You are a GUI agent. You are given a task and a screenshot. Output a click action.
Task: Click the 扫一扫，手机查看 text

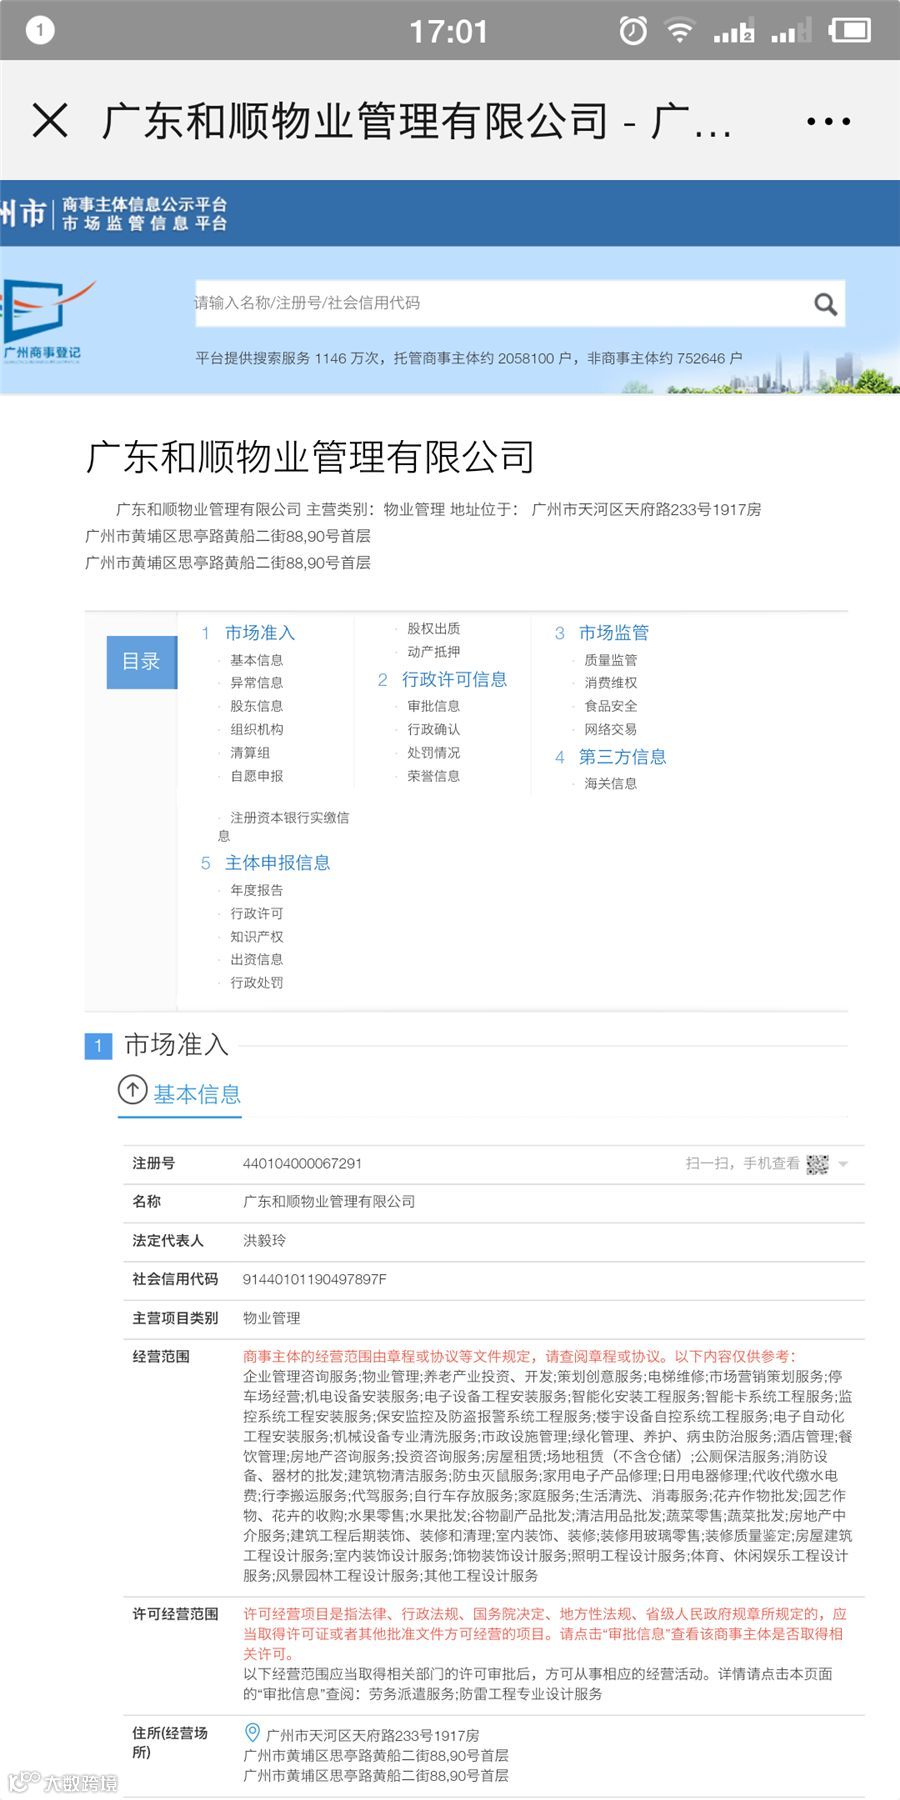(x=742, y=1164)
